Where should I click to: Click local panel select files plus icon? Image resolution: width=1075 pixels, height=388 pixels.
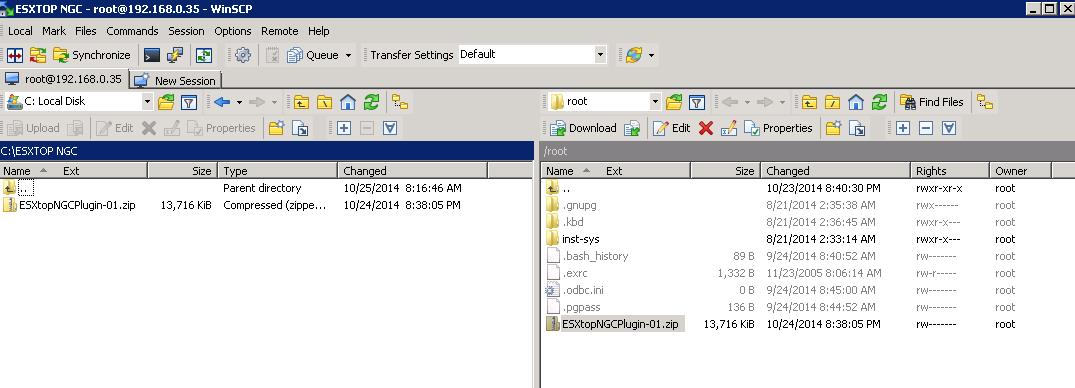(343, 128)
